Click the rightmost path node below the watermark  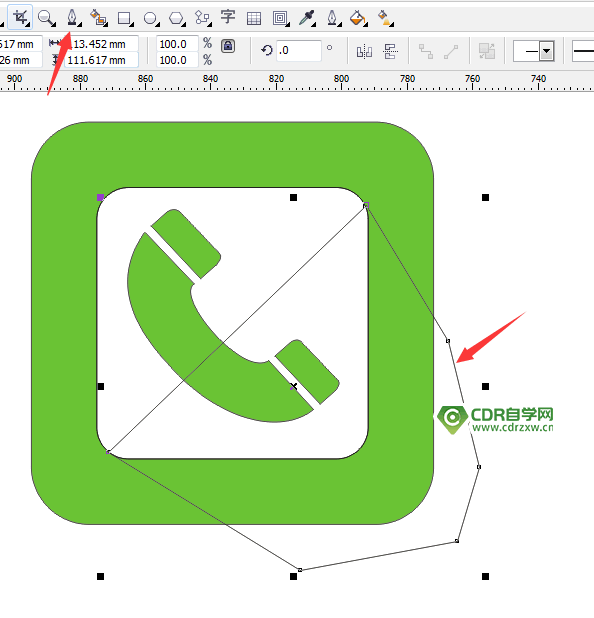point(479,467)
